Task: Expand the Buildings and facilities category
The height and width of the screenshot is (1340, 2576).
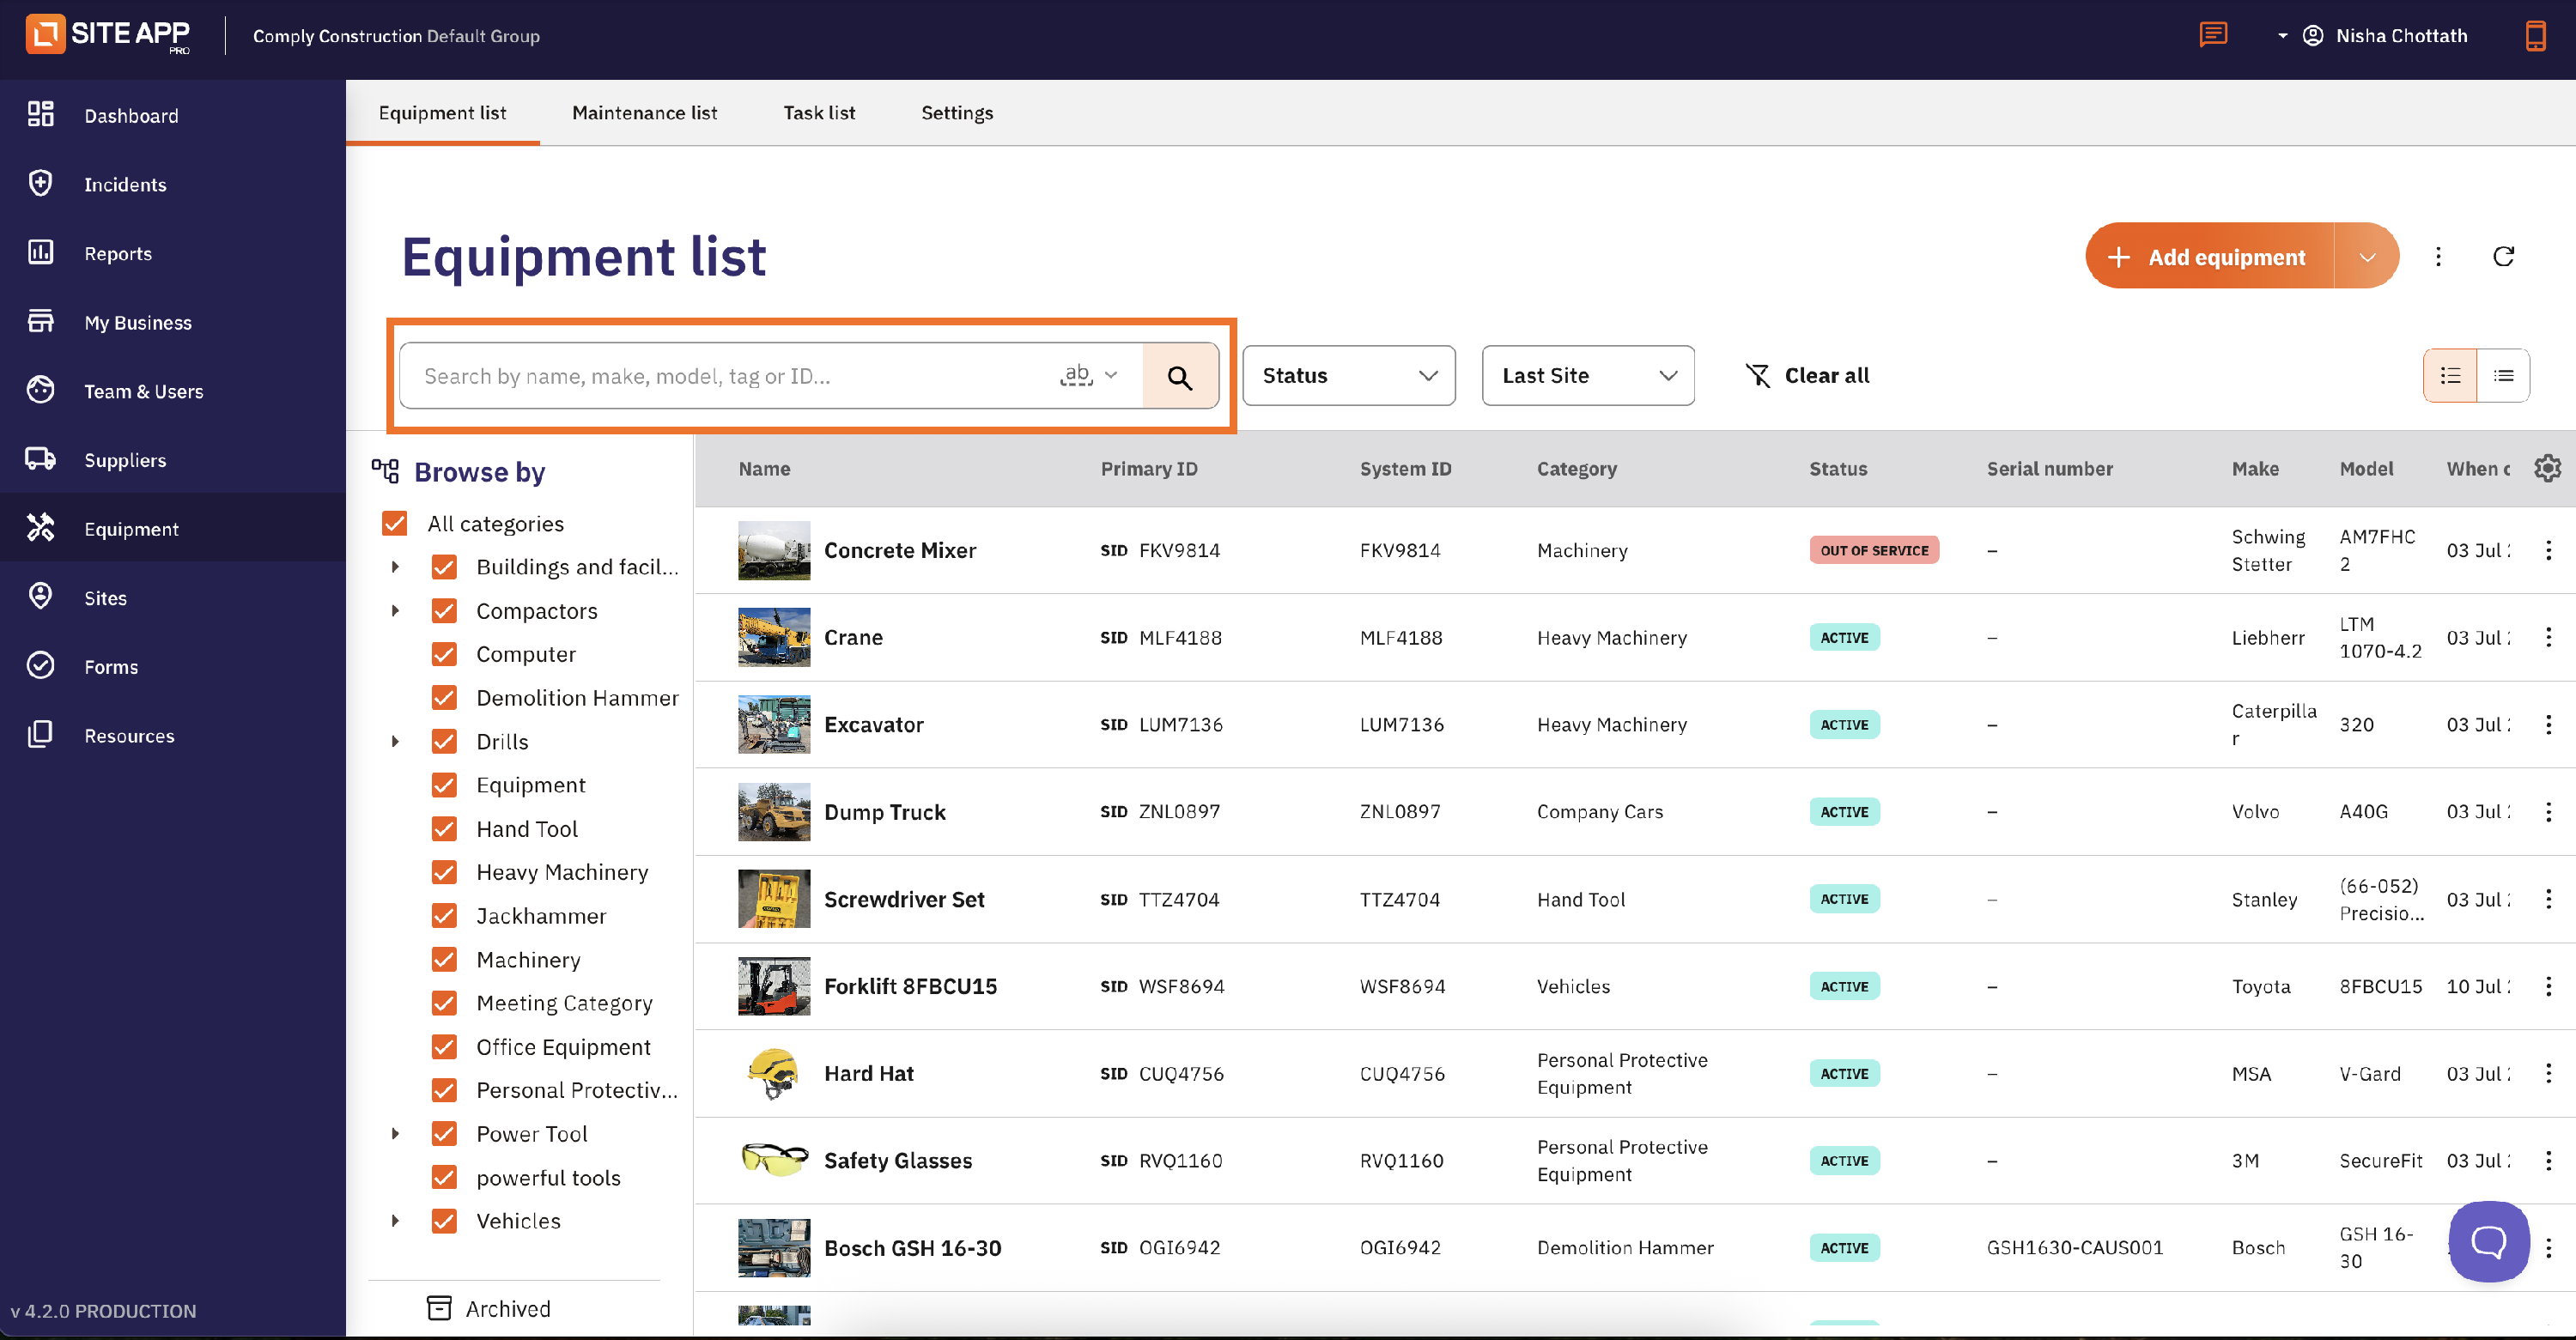Action: (395, 567)
